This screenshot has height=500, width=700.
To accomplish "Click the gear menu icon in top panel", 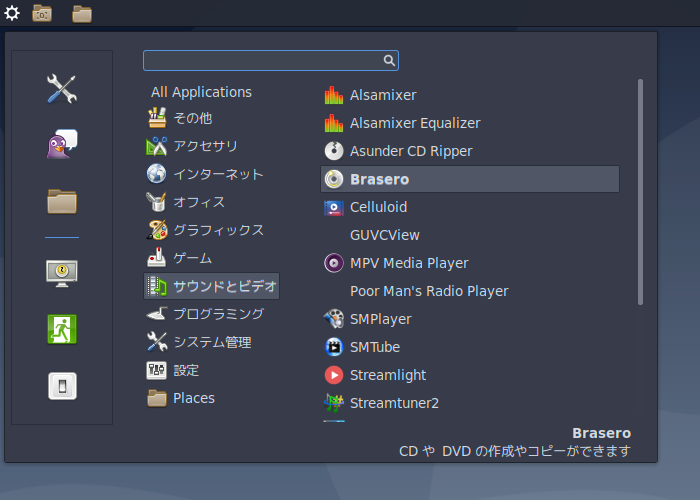I will [x=12, y=13].
